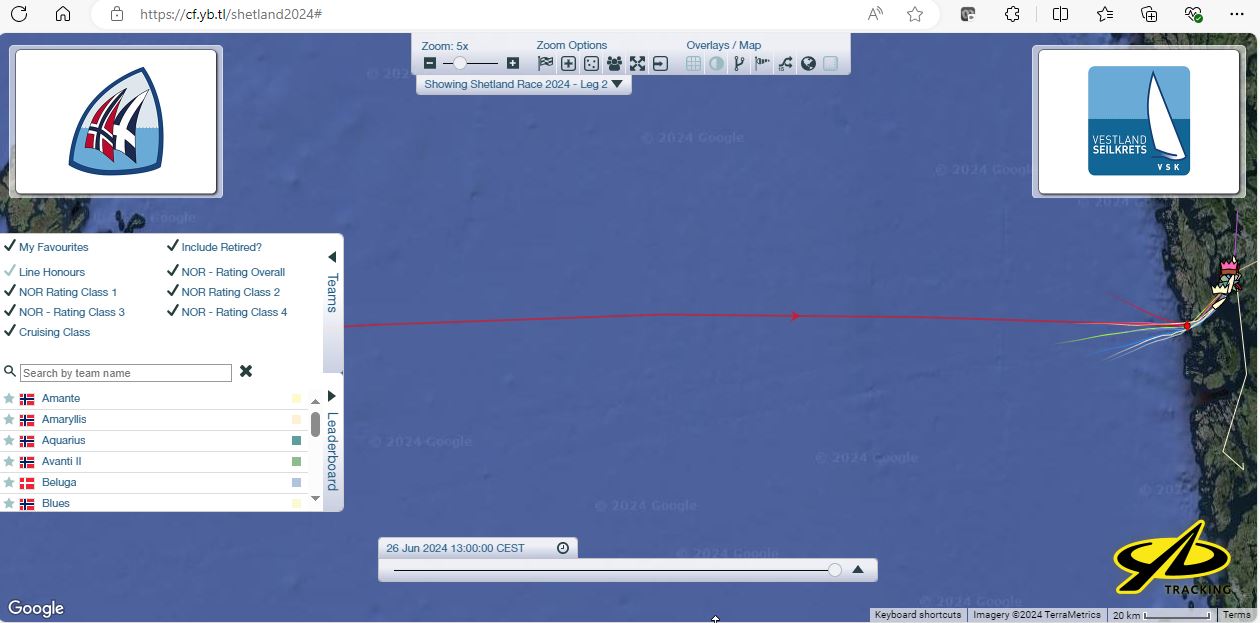
Task: Click the team list scroll down arrow
Action: pyautogui.click(x=316, y=498)
